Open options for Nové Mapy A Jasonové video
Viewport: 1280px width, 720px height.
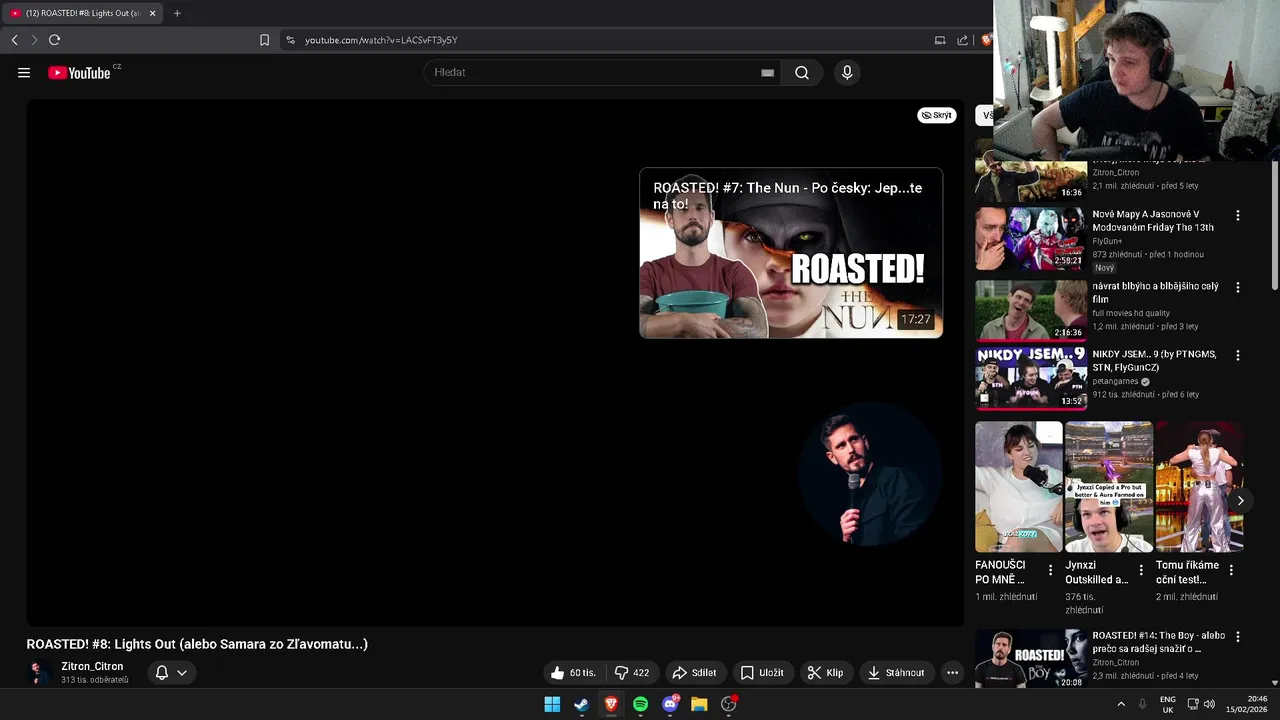pyautogui.click(x=1237, y=215)
